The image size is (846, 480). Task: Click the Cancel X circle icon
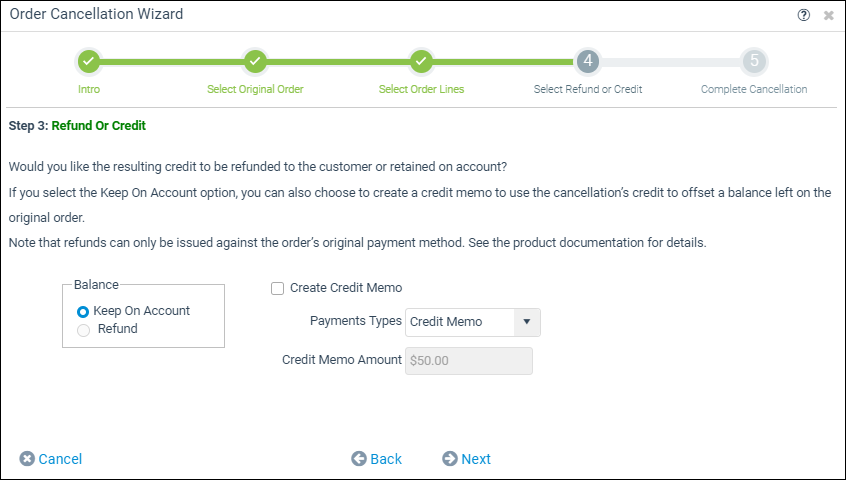(27, 458)
